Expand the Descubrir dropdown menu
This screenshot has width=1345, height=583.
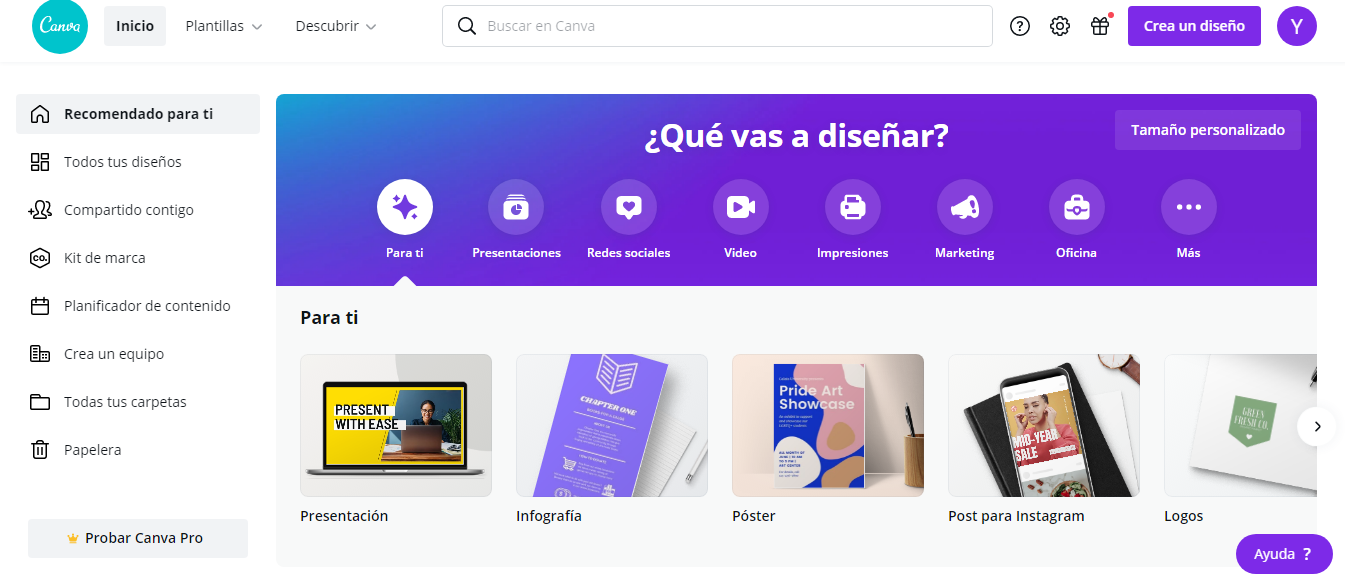tap(336, 26)
